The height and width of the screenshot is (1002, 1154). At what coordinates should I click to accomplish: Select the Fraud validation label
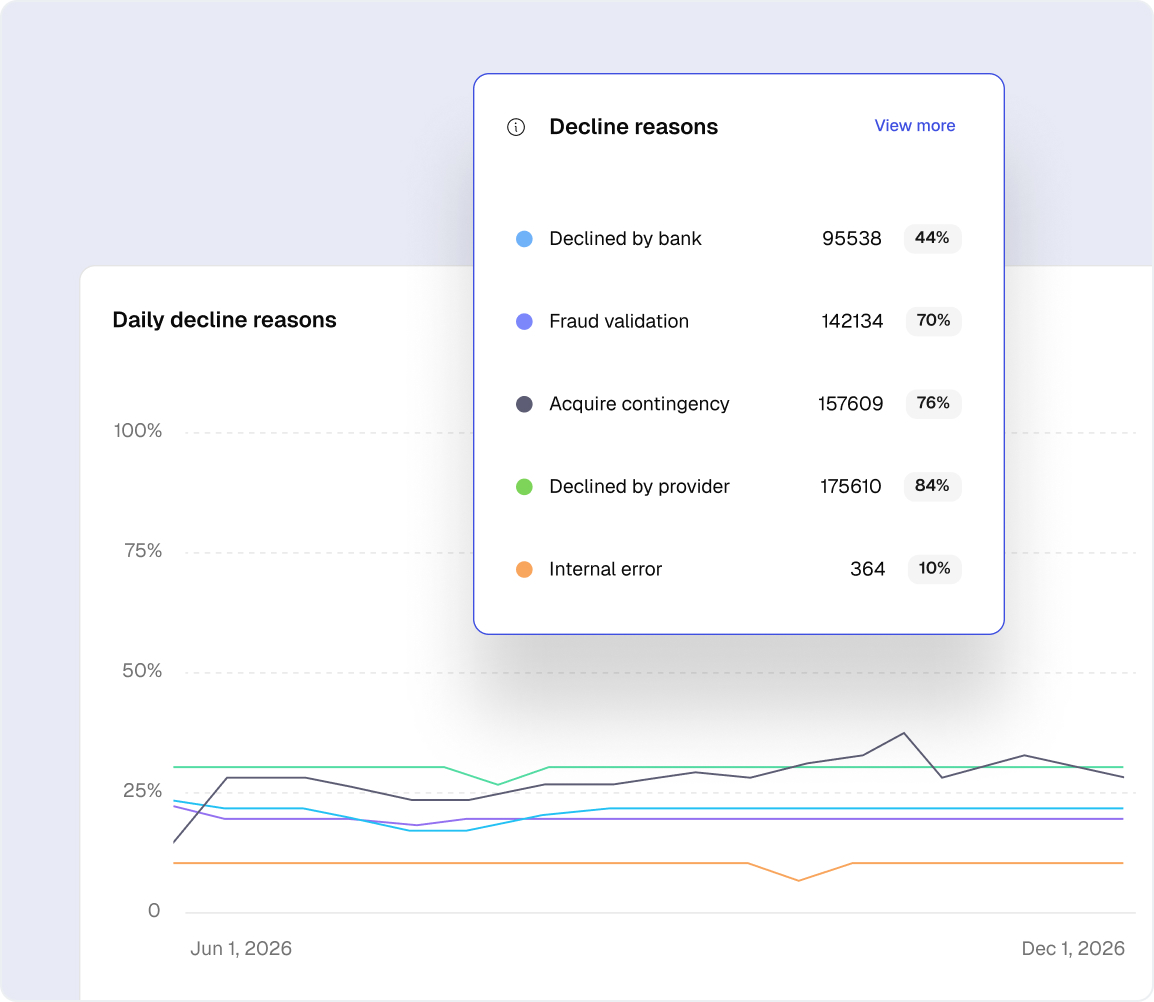618,322
